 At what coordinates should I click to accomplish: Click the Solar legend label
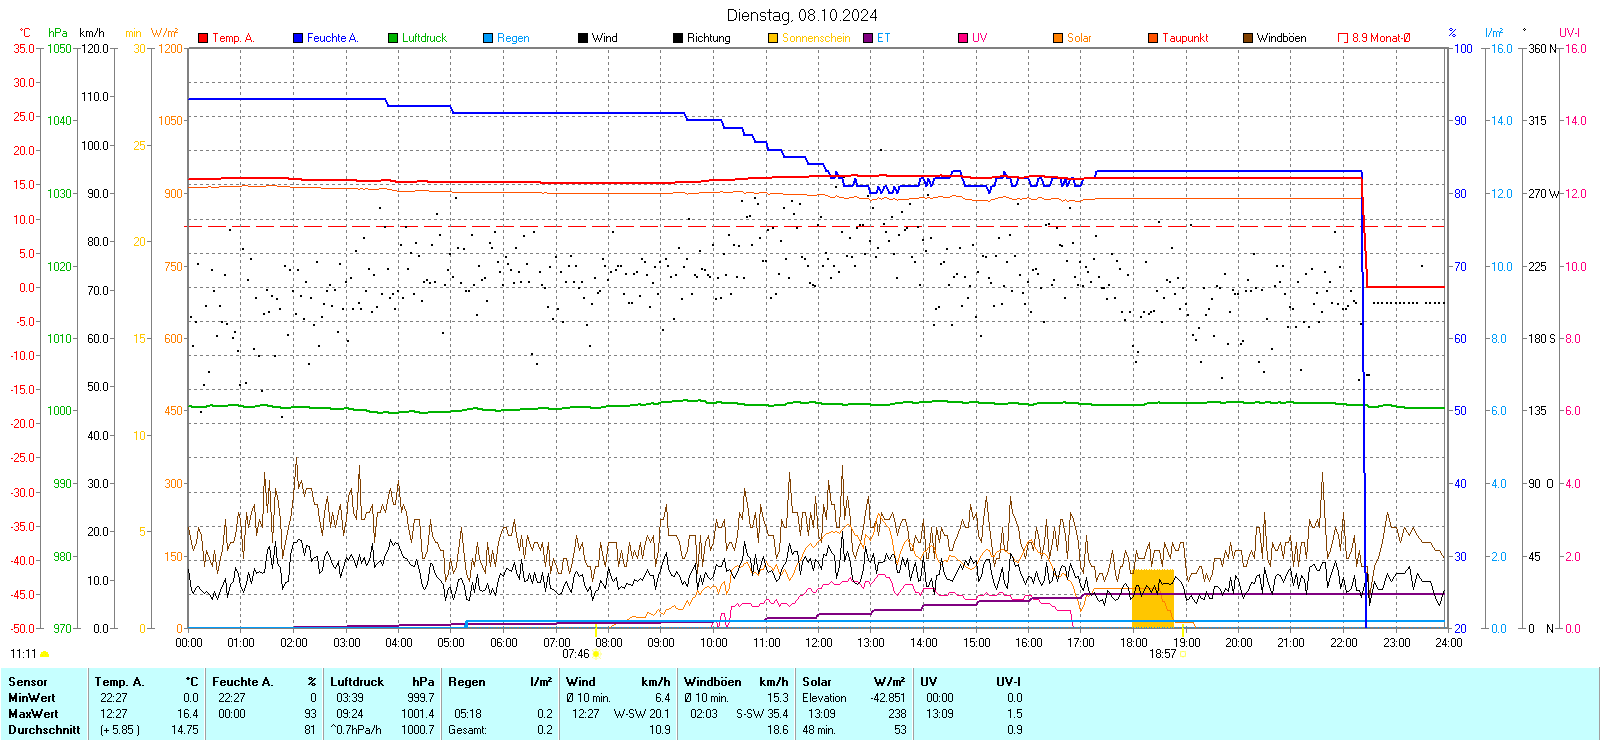[x=1079, y=38]
